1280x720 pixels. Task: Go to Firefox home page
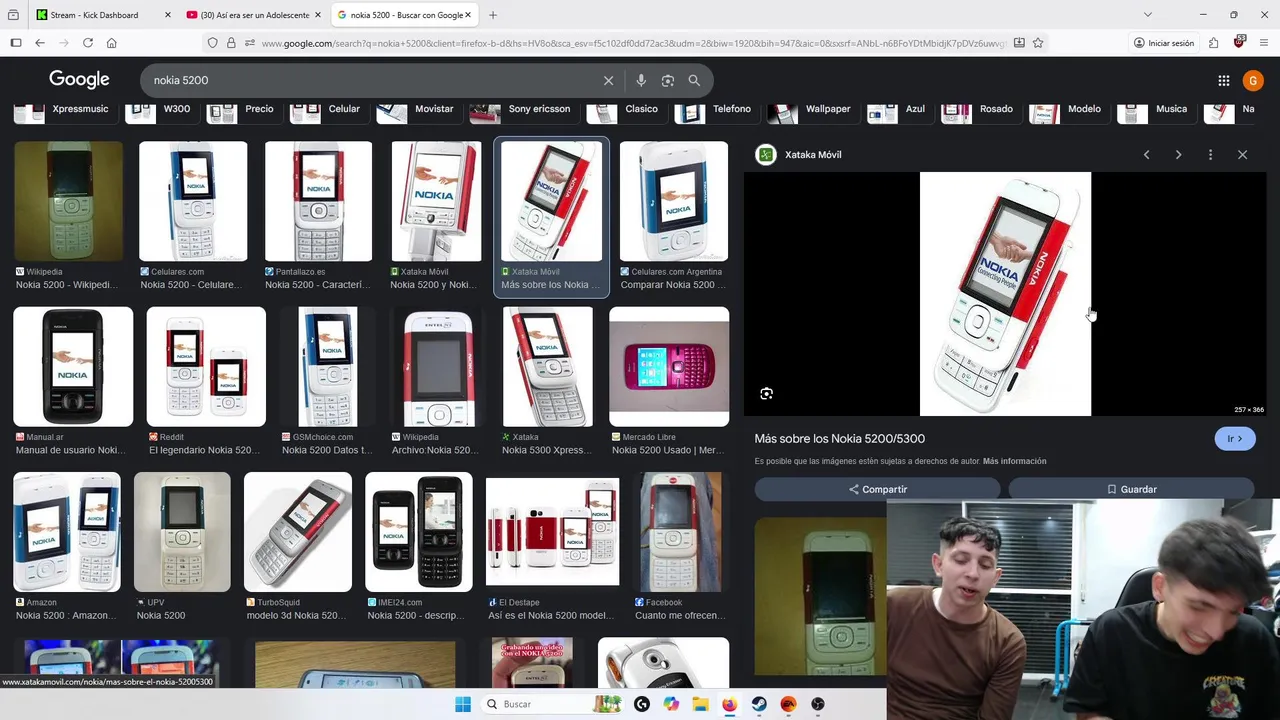pyautogui.click(x=112, y=43)
